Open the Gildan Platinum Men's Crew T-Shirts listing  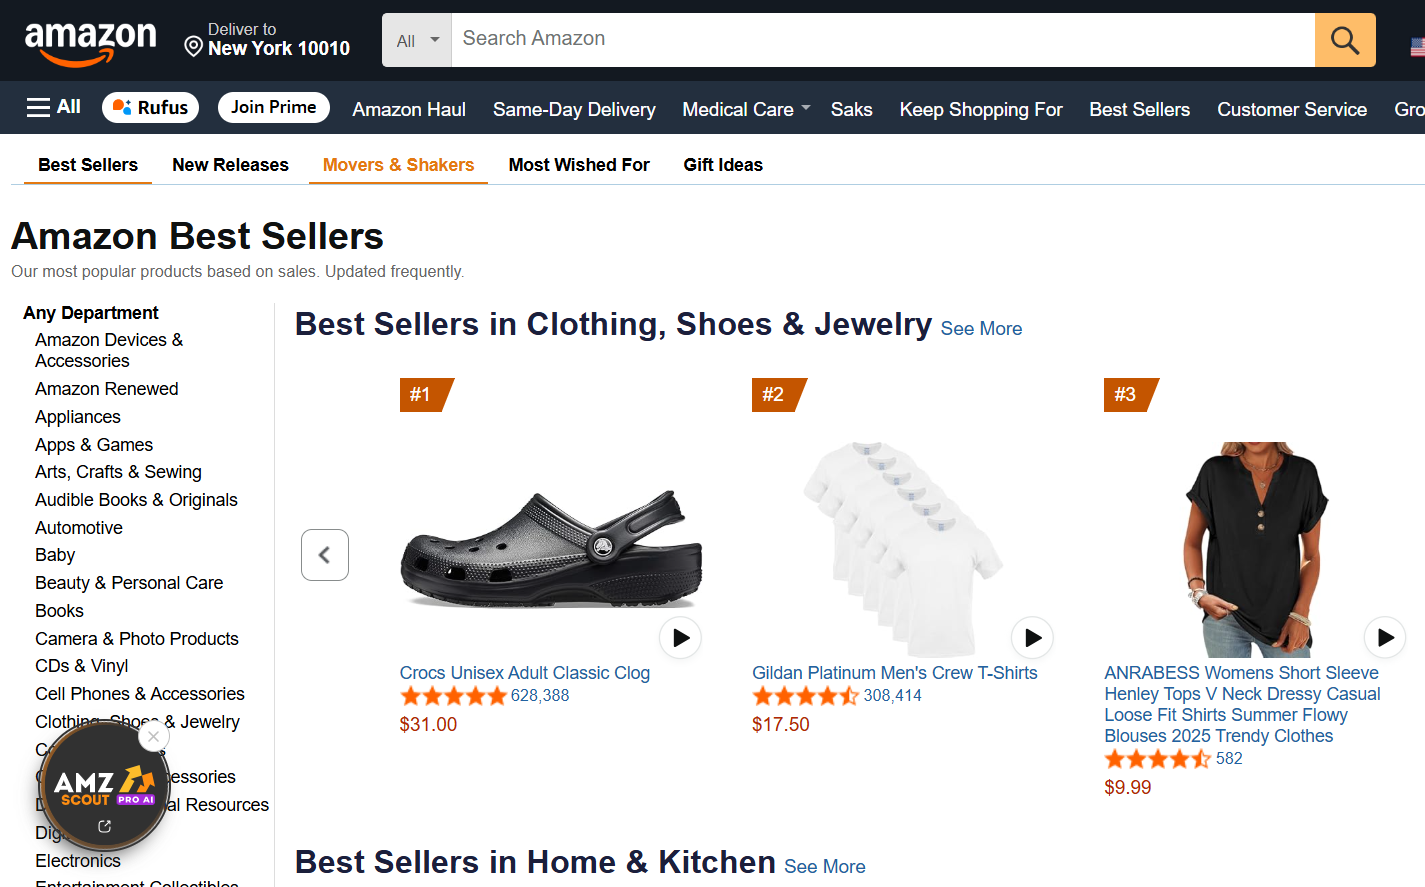click(894, 673)
